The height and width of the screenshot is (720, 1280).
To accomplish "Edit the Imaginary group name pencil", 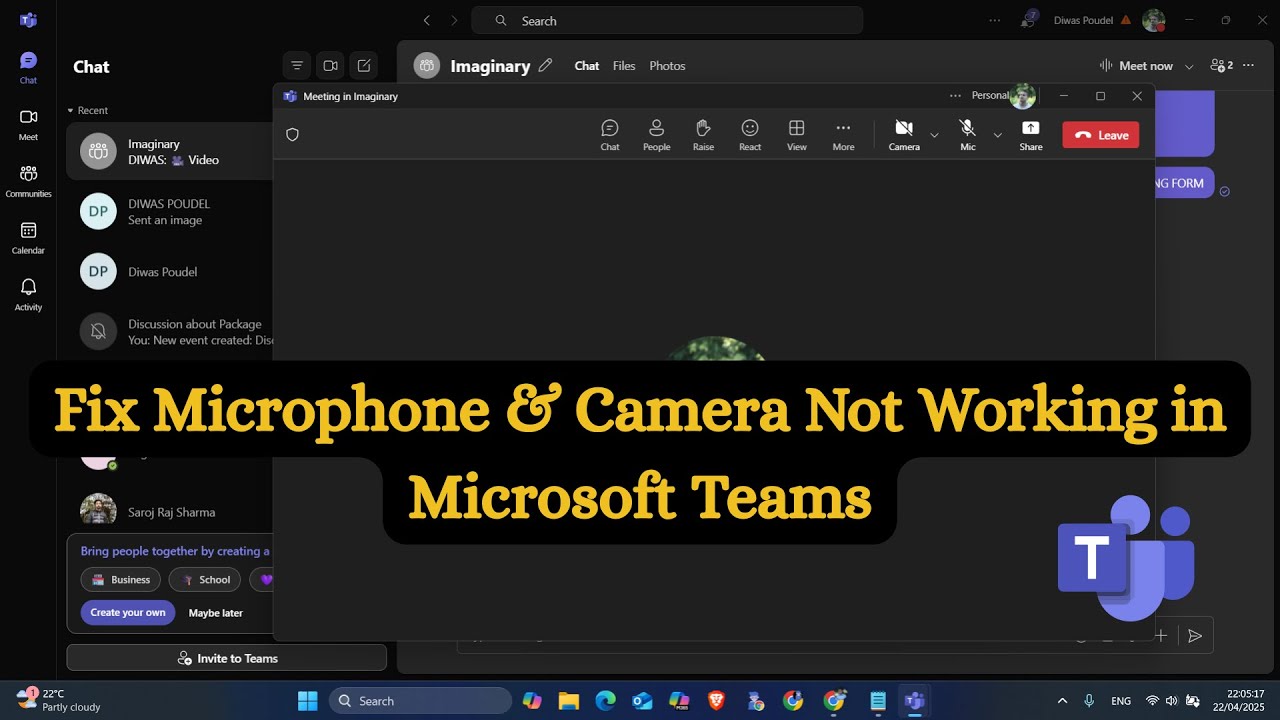I will 545,65.
